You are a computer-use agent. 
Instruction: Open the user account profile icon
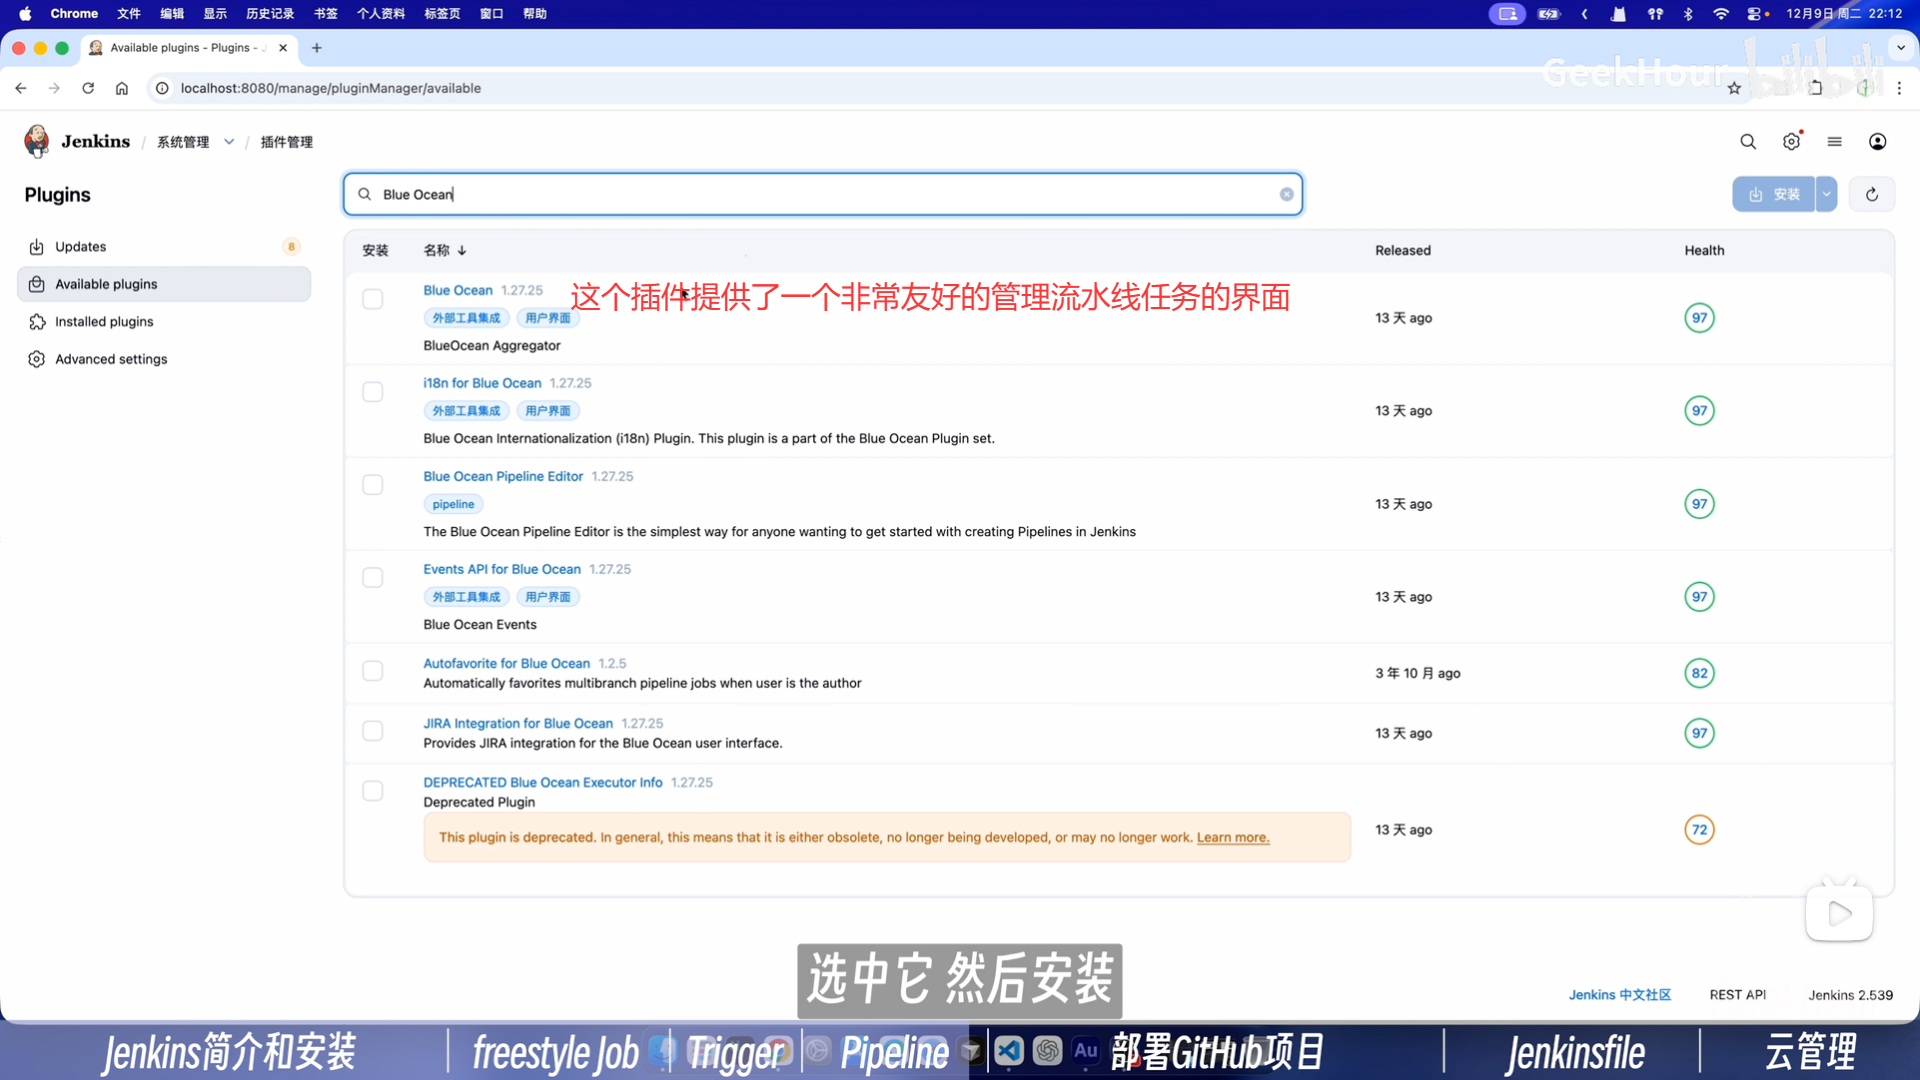[x=1877, y=142]
